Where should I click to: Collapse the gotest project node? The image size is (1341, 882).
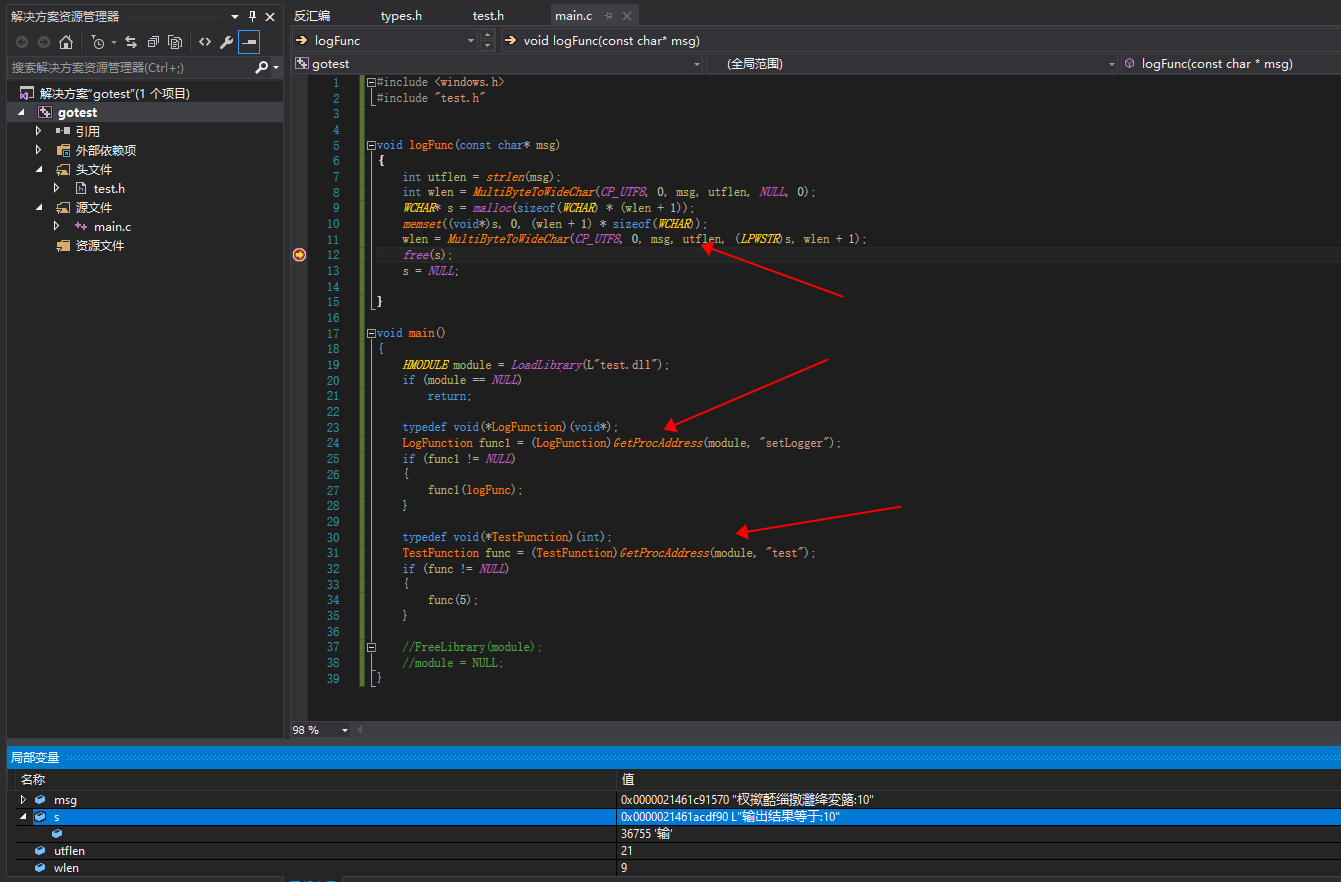[21, 112]
